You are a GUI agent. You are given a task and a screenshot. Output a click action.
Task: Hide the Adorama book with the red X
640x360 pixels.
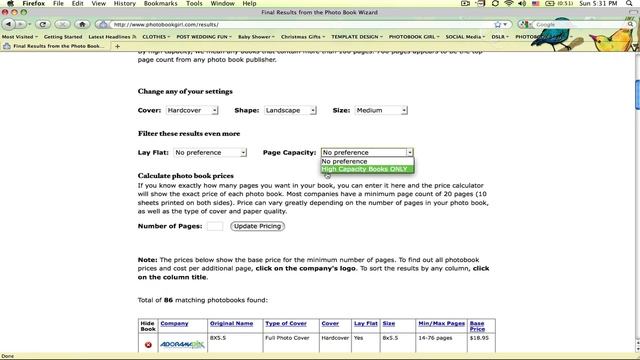point(148,345)
